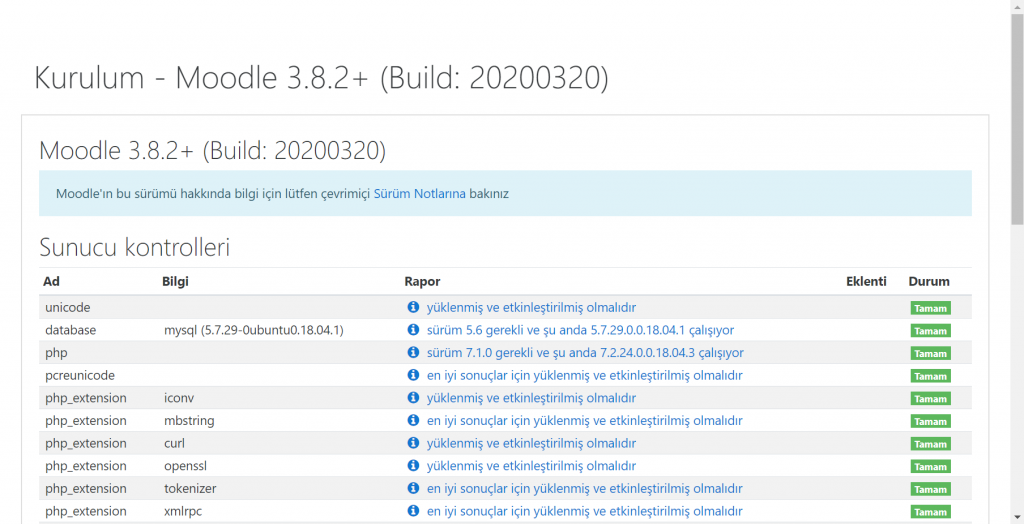Image resolution: width=1024 pixels, height=524 pixels.
Task: Click the info icon in the mbstring row
Action: [413, 420]
